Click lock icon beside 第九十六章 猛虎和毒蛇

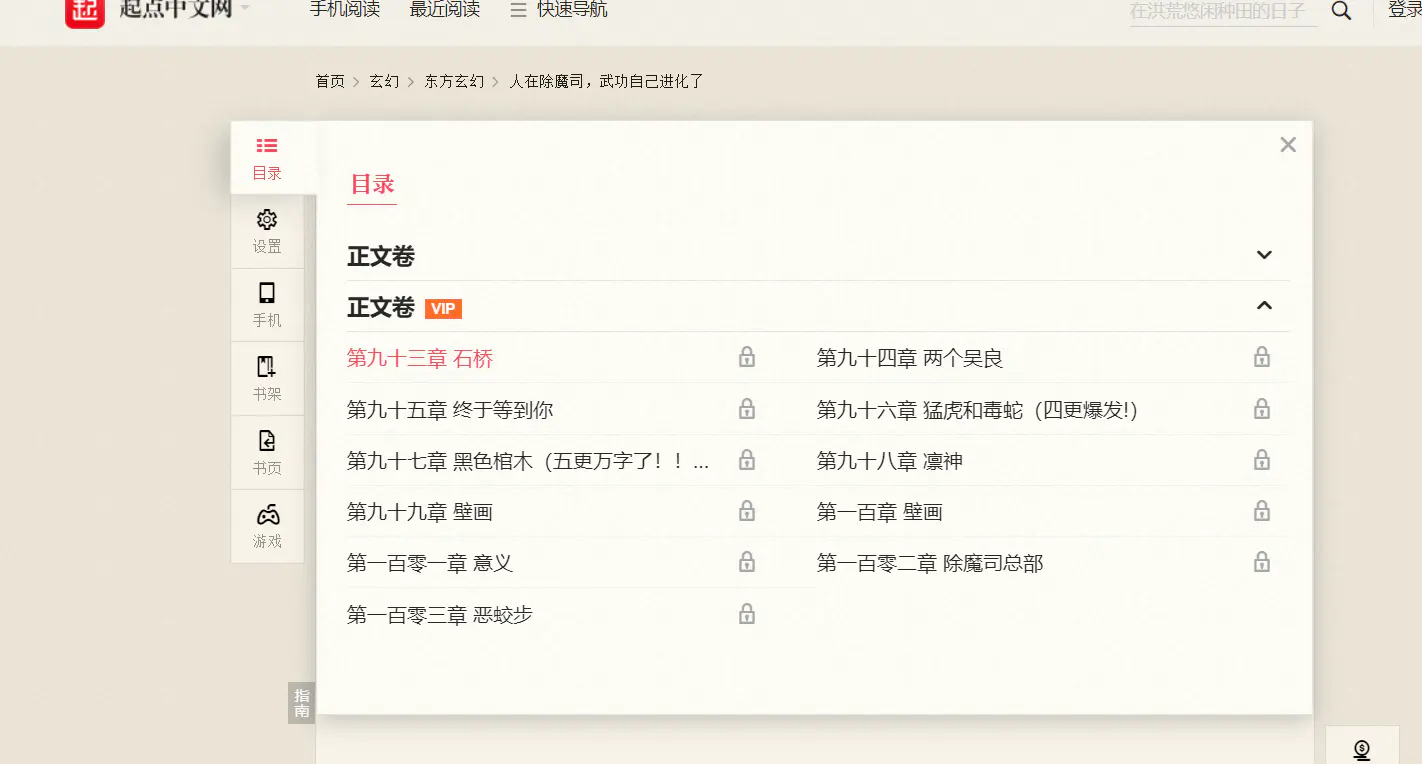click(x=1262, y=409)
